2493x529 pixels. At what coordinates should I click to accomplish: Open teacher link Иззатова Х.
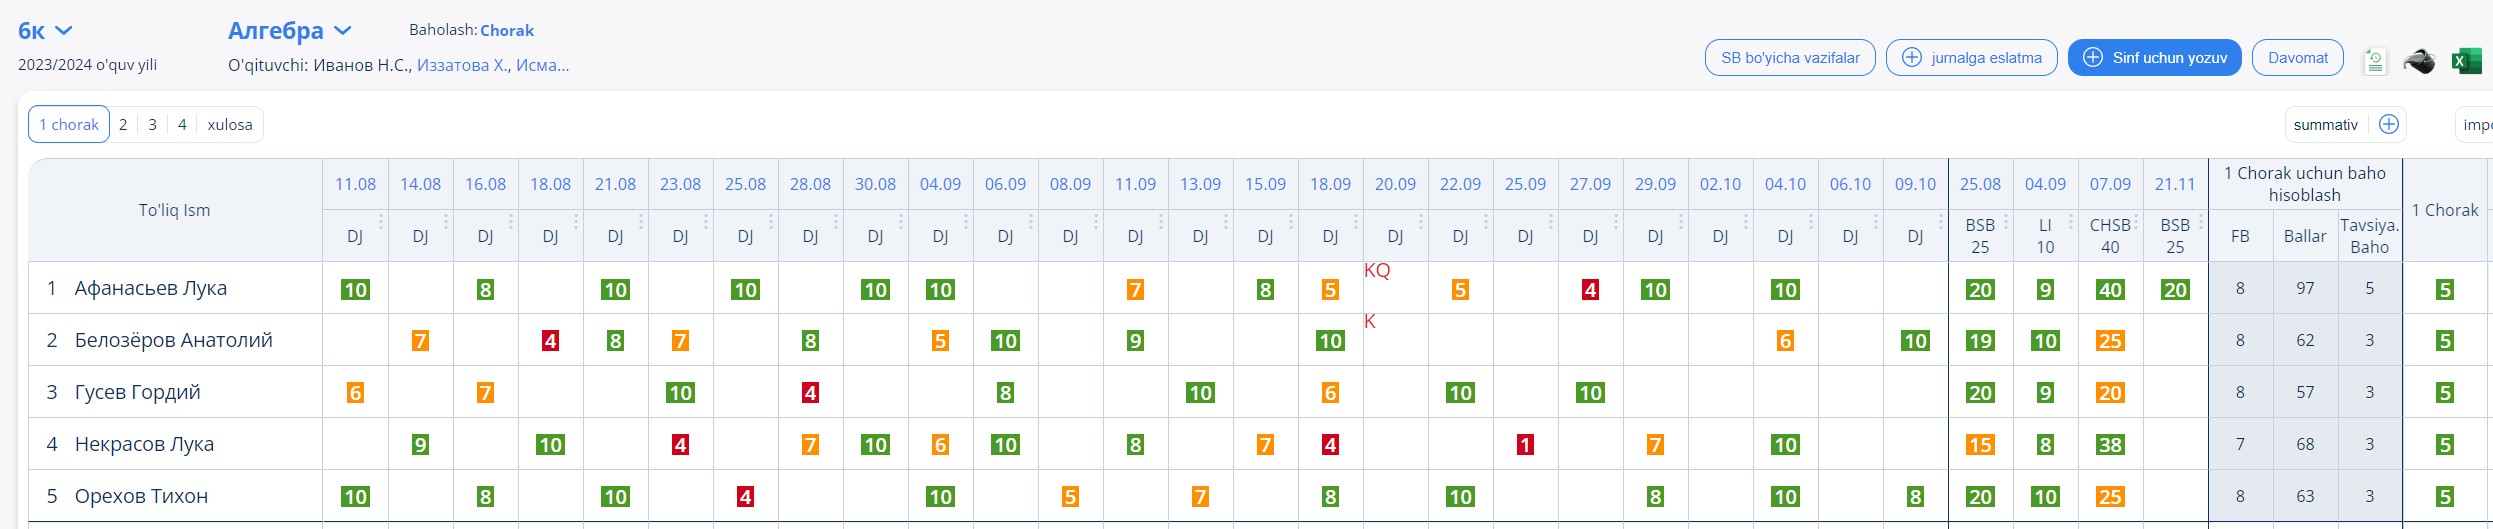click(x=461, y=65)
